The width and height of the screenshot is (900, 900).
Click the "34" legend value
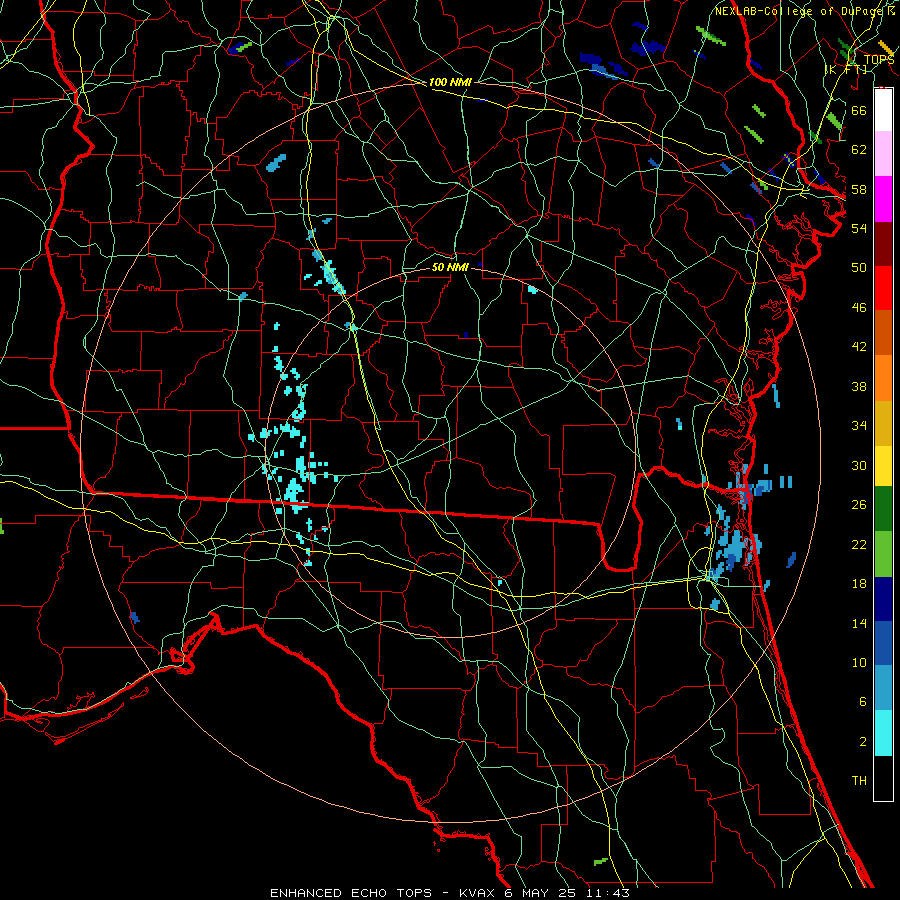[859, 426]
